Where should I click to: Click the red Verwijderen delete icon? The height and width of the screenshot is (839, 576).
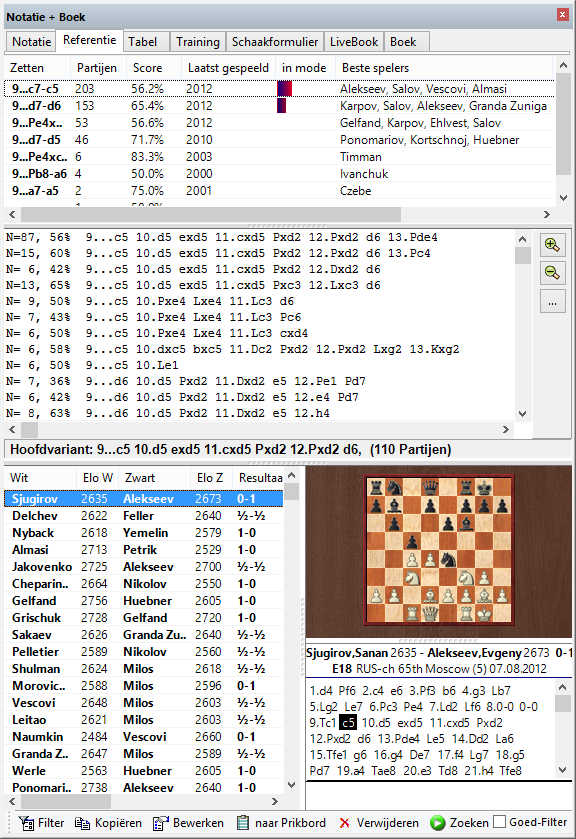(x=345, y=823)
